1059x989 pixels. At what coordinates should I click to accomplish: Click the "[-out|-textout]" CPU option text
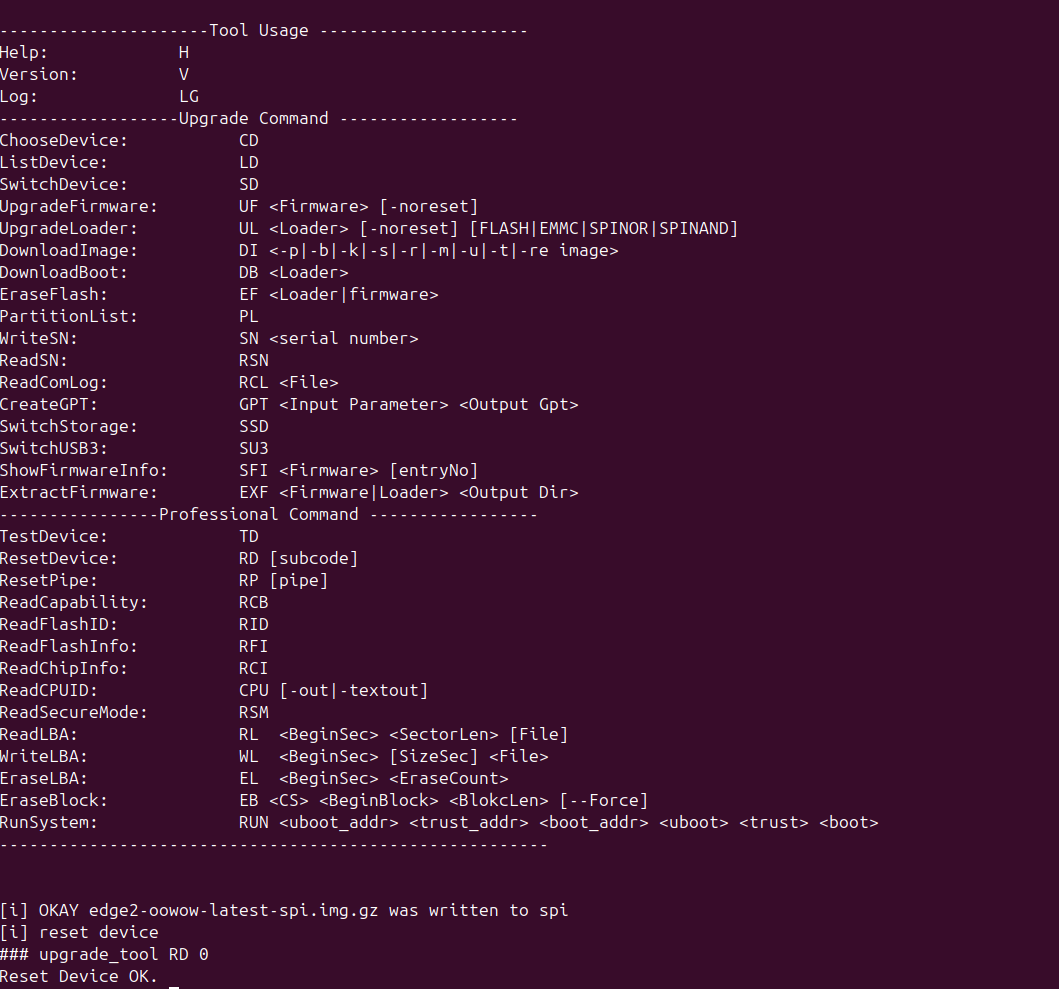tap(353, 690)
